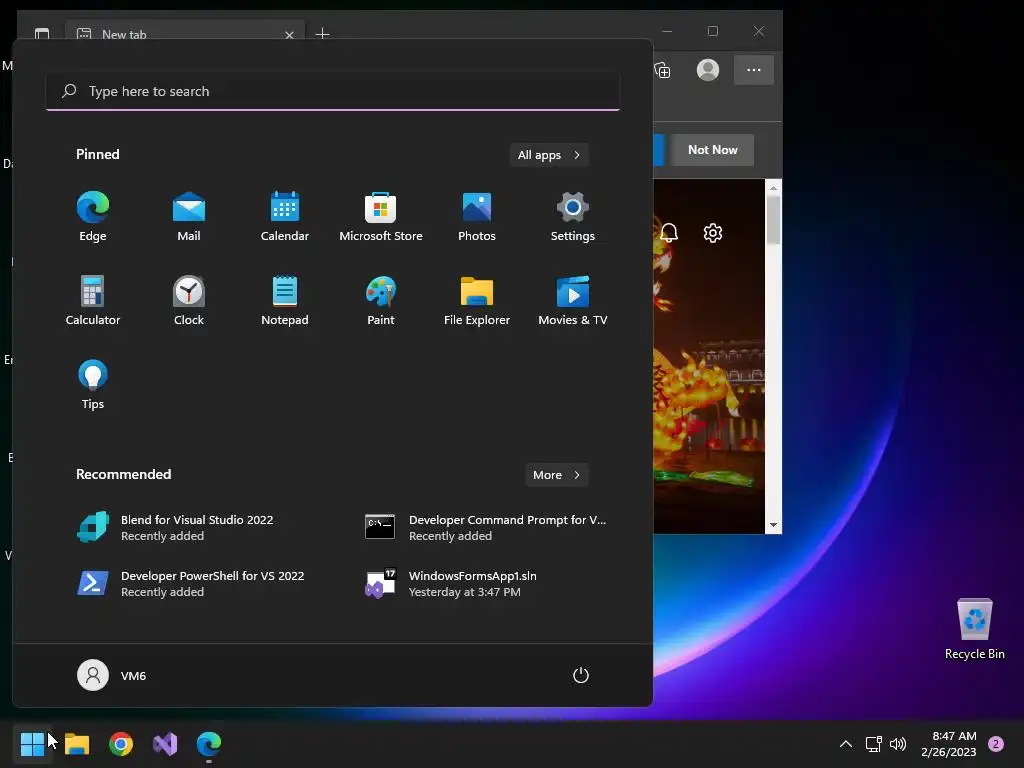
Task: Open the Clock app
Action: [x=189, y=300]
